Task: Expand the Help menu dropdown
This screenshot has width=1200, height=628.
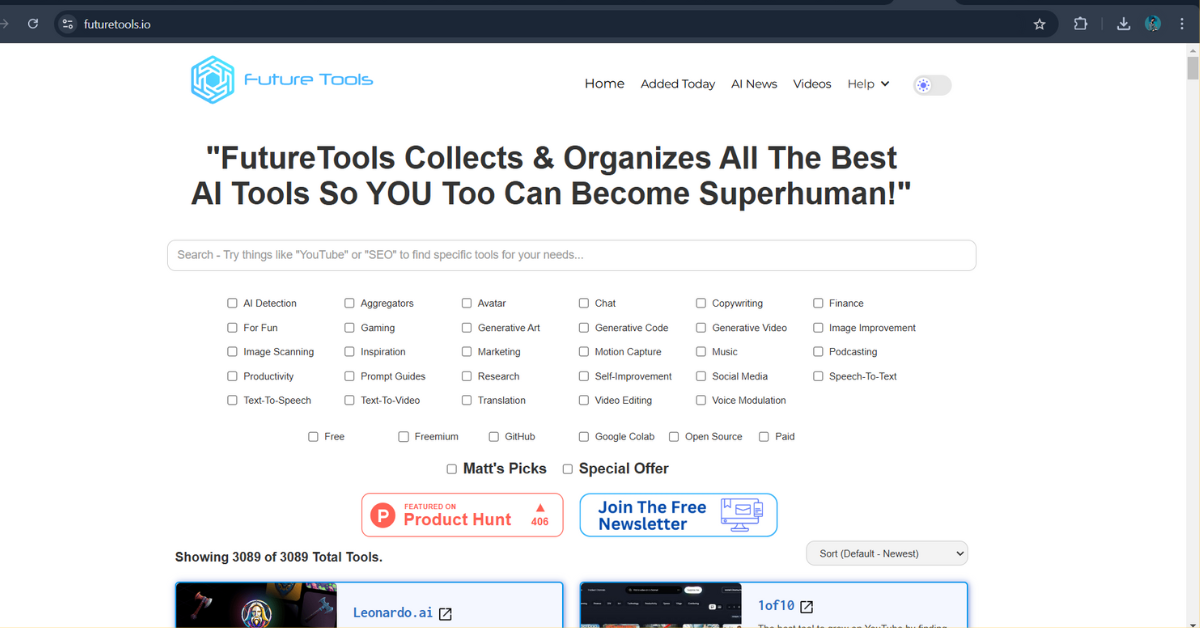Action: 868,84
